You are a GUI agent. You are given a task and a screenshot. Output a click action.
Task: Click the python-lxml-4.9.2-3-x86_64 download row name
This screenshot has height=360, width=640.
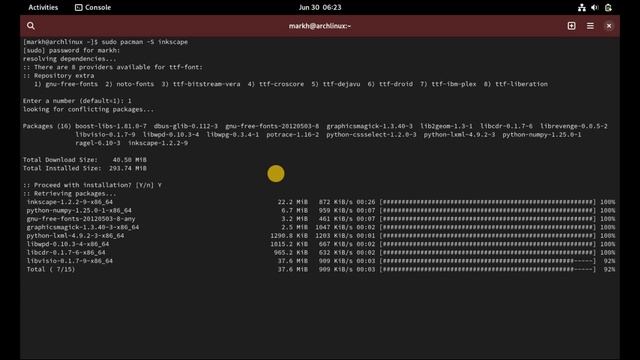tap(75, 236)
